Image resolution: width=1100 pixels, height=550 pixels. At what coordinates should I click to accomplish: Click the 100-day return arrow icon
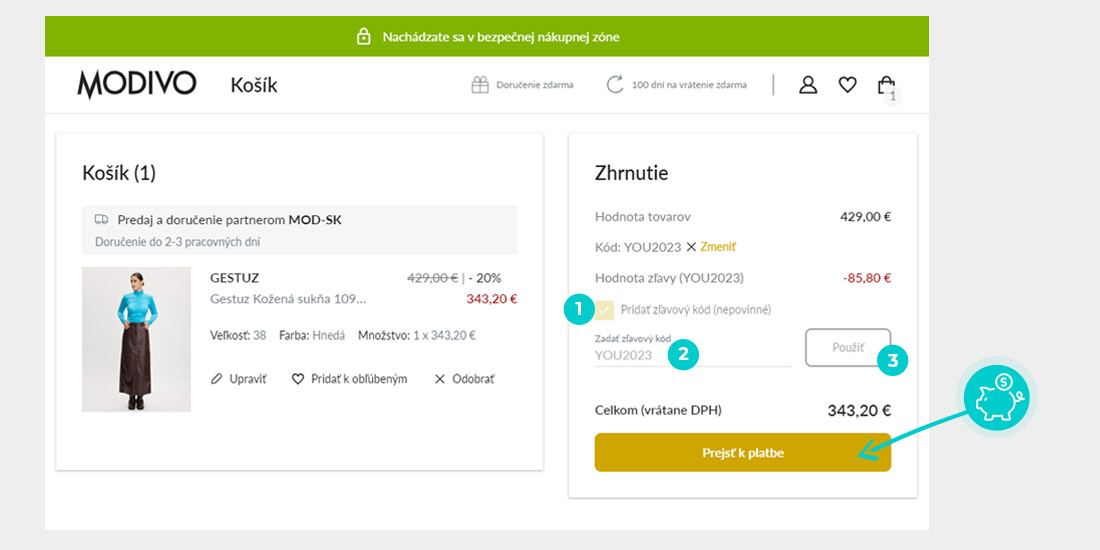(x=615, y=85)
